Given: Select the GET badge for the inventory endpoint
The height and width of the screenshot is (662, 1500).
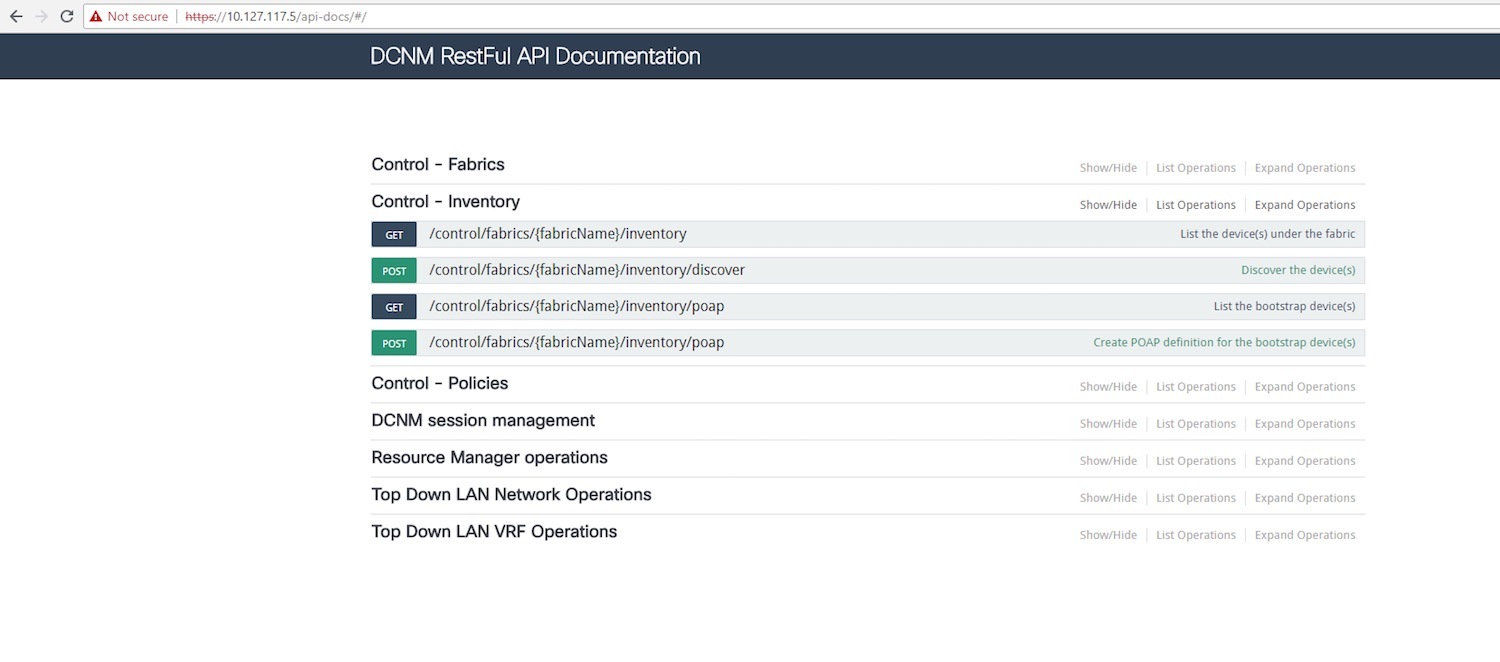Looking at the screenshot, I should tap(393, 234).
